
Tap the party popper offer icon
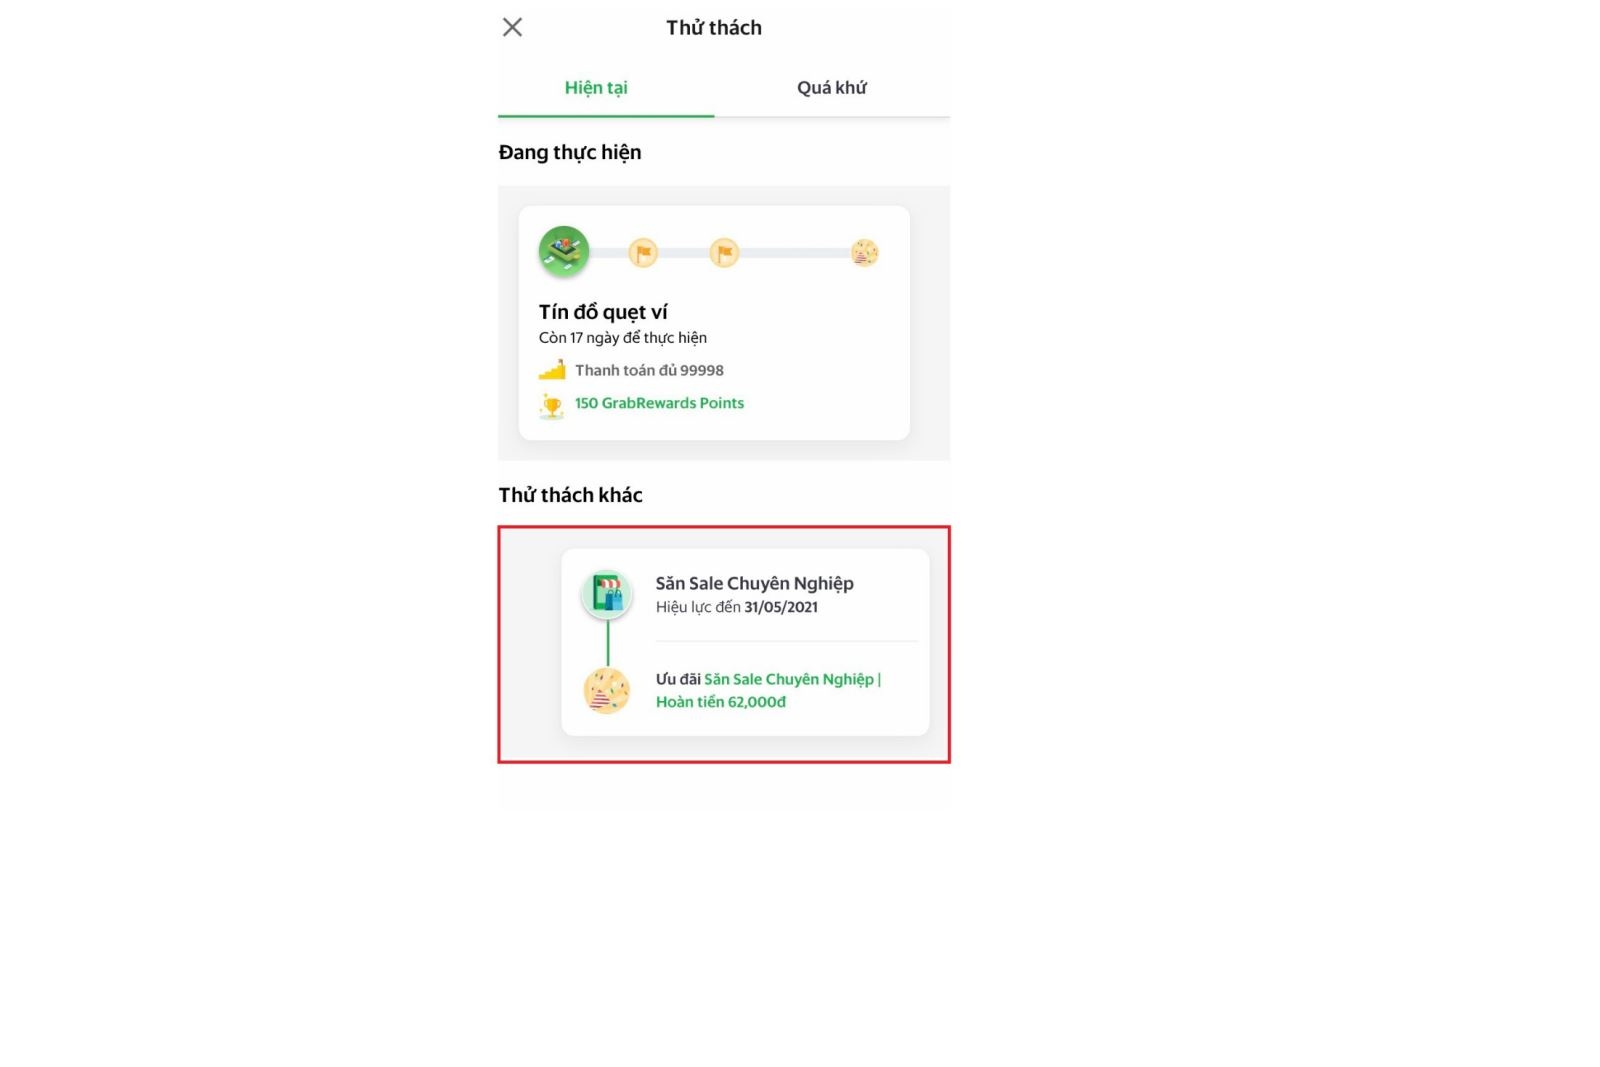607,691
